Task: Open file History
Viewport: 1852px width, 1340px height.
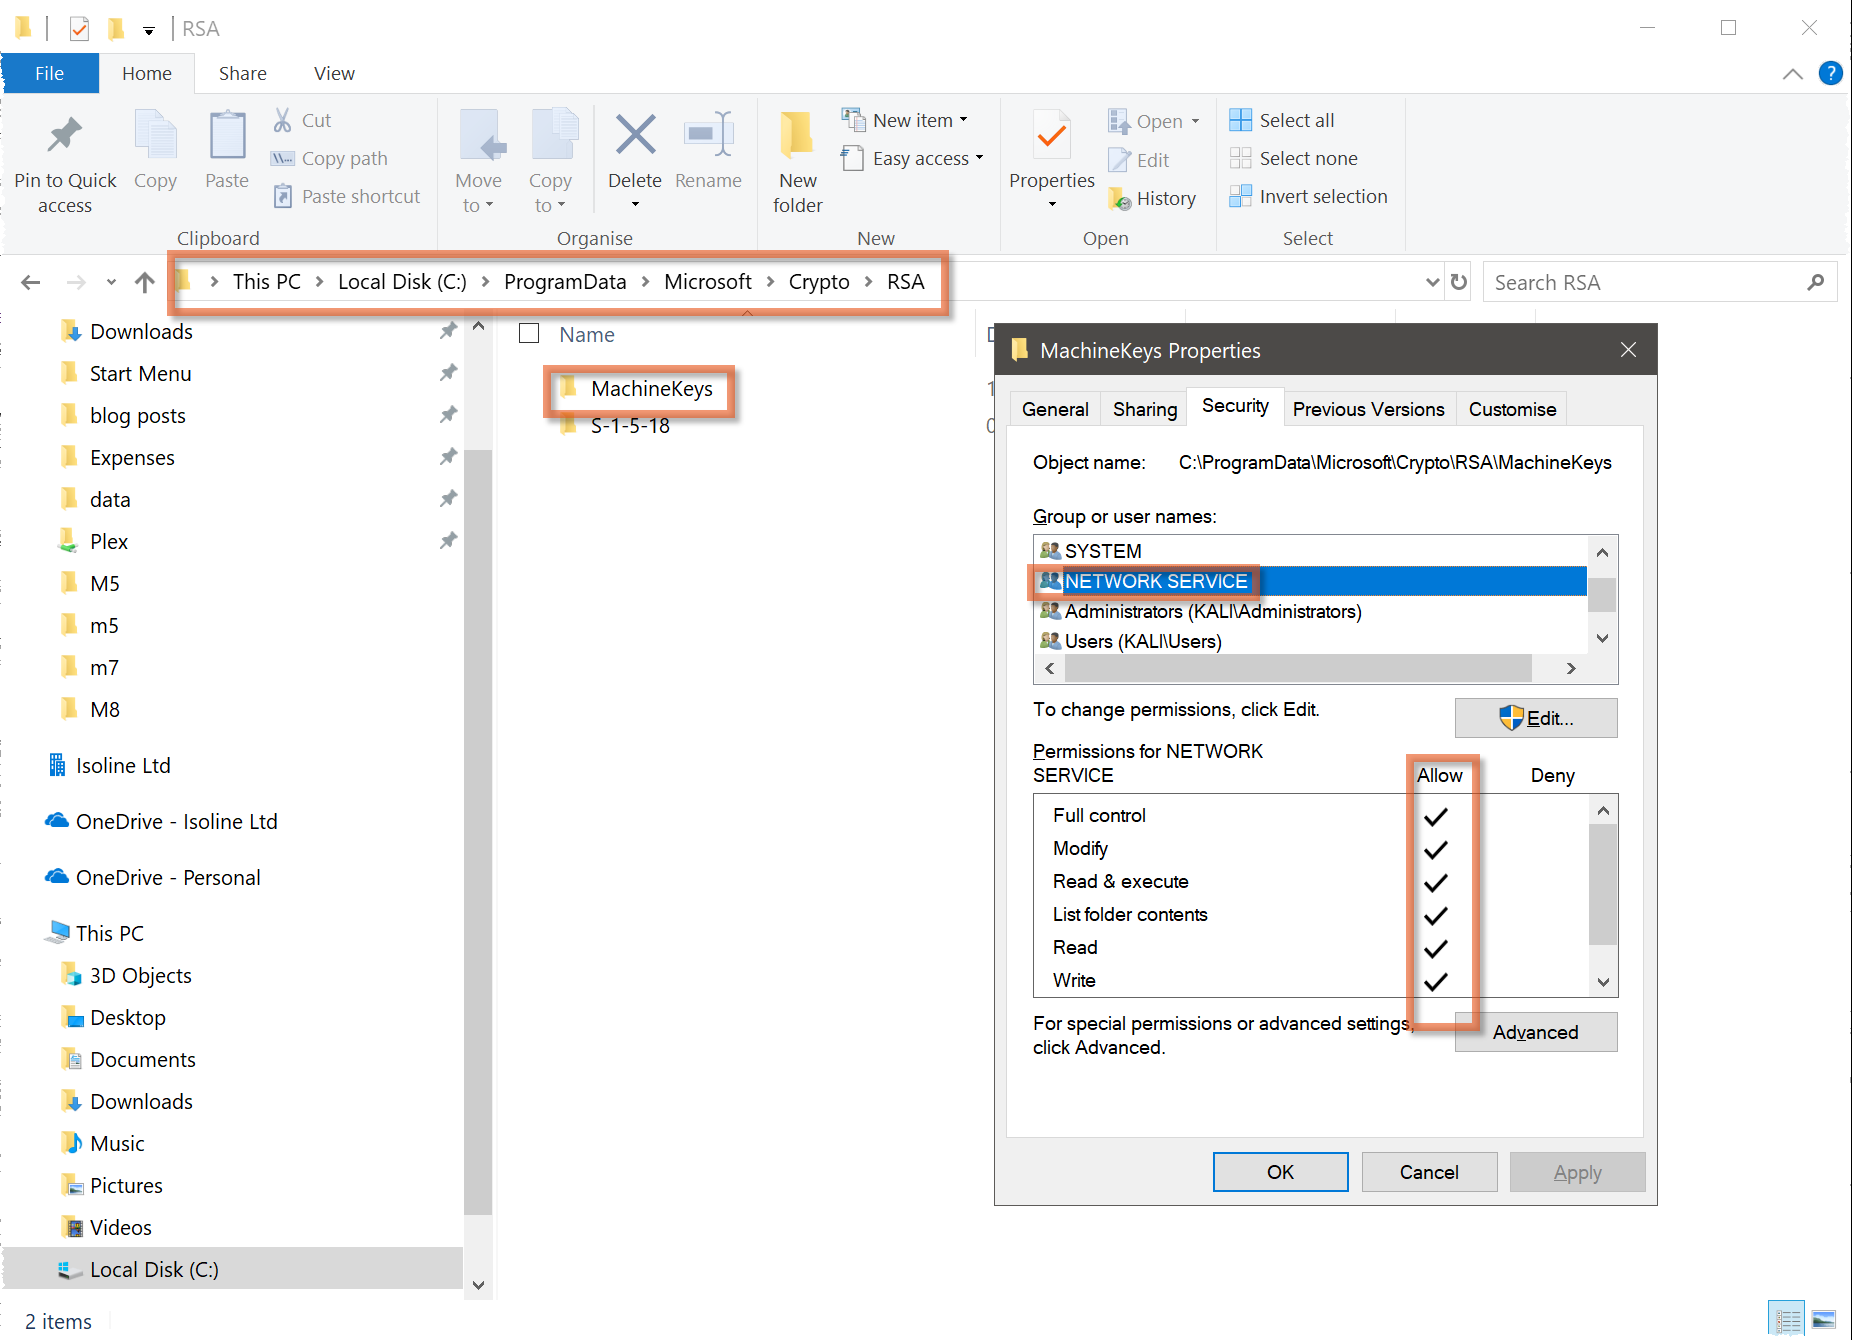Action: 1152,198
